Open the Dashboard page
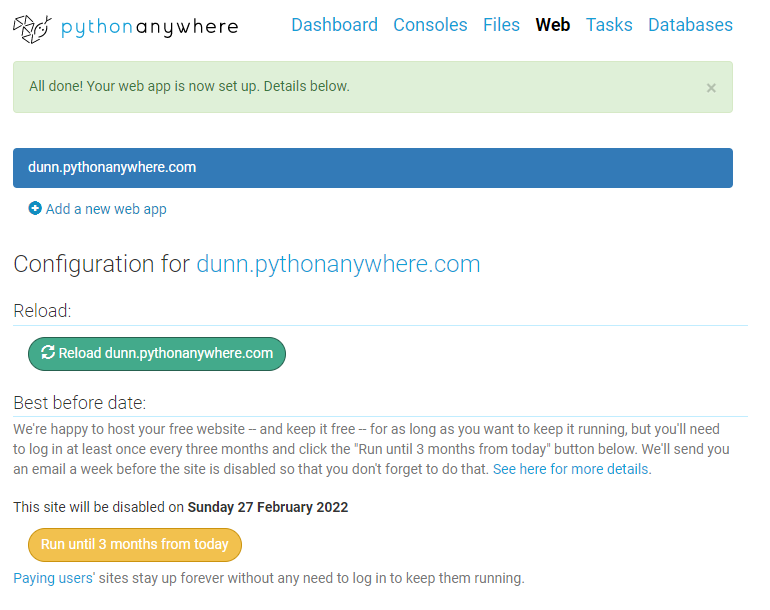Image resolution: width=770 pixels, height=610 pixels. pos(334,25)
